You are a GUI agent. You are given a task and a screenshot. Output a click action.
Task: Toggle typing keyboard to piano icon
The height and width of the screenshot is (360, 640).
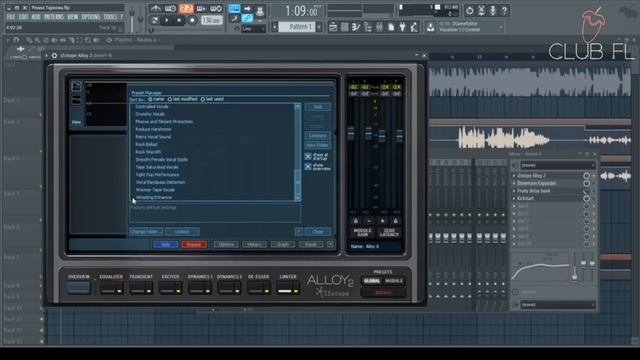234,8
